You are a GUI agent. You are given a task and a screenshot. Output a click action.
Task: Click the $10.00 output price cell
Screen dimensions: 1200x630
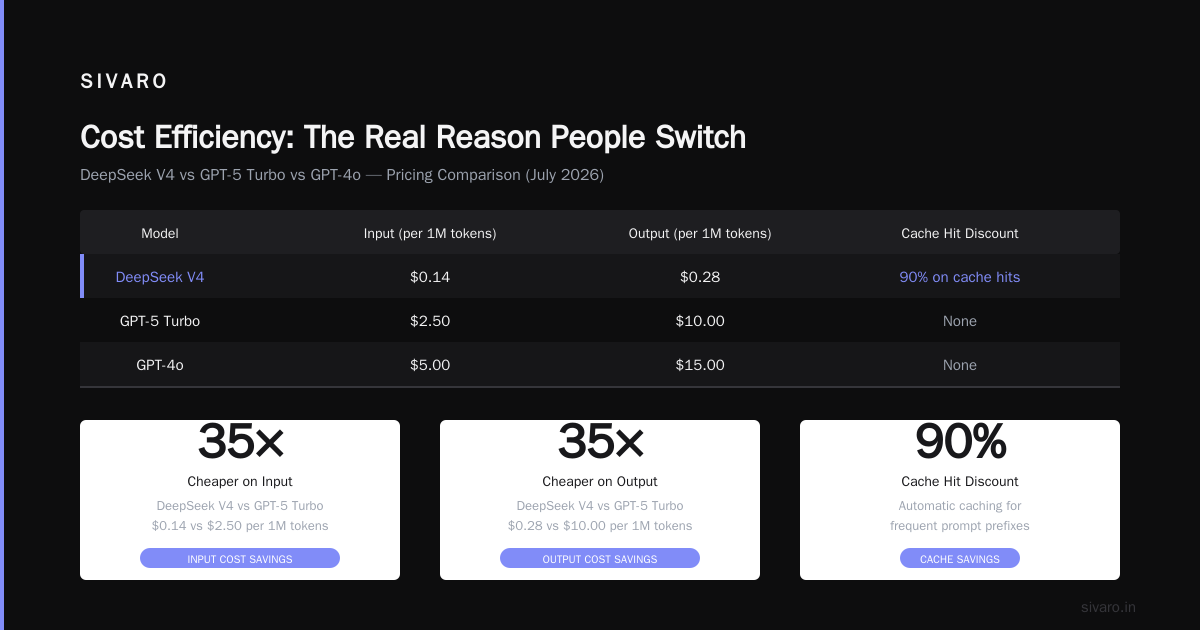coord(700,321)
